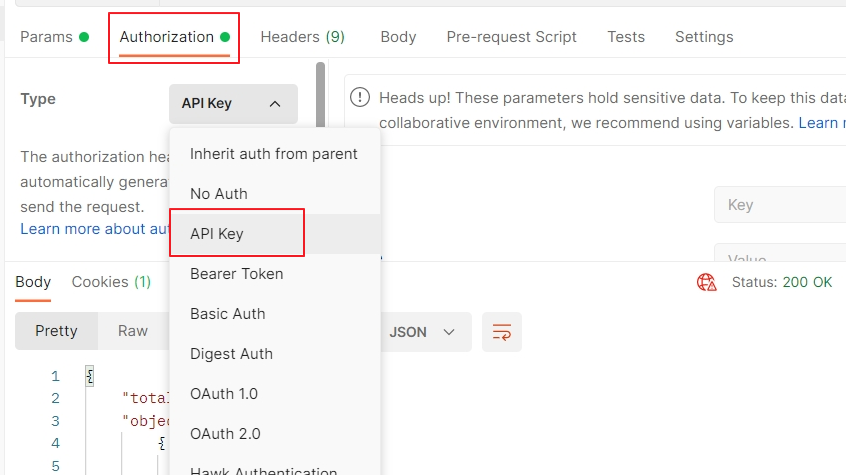Select OAuth 2.0 option
Viewport: 846px width, 475px height.
pos(274,433)
